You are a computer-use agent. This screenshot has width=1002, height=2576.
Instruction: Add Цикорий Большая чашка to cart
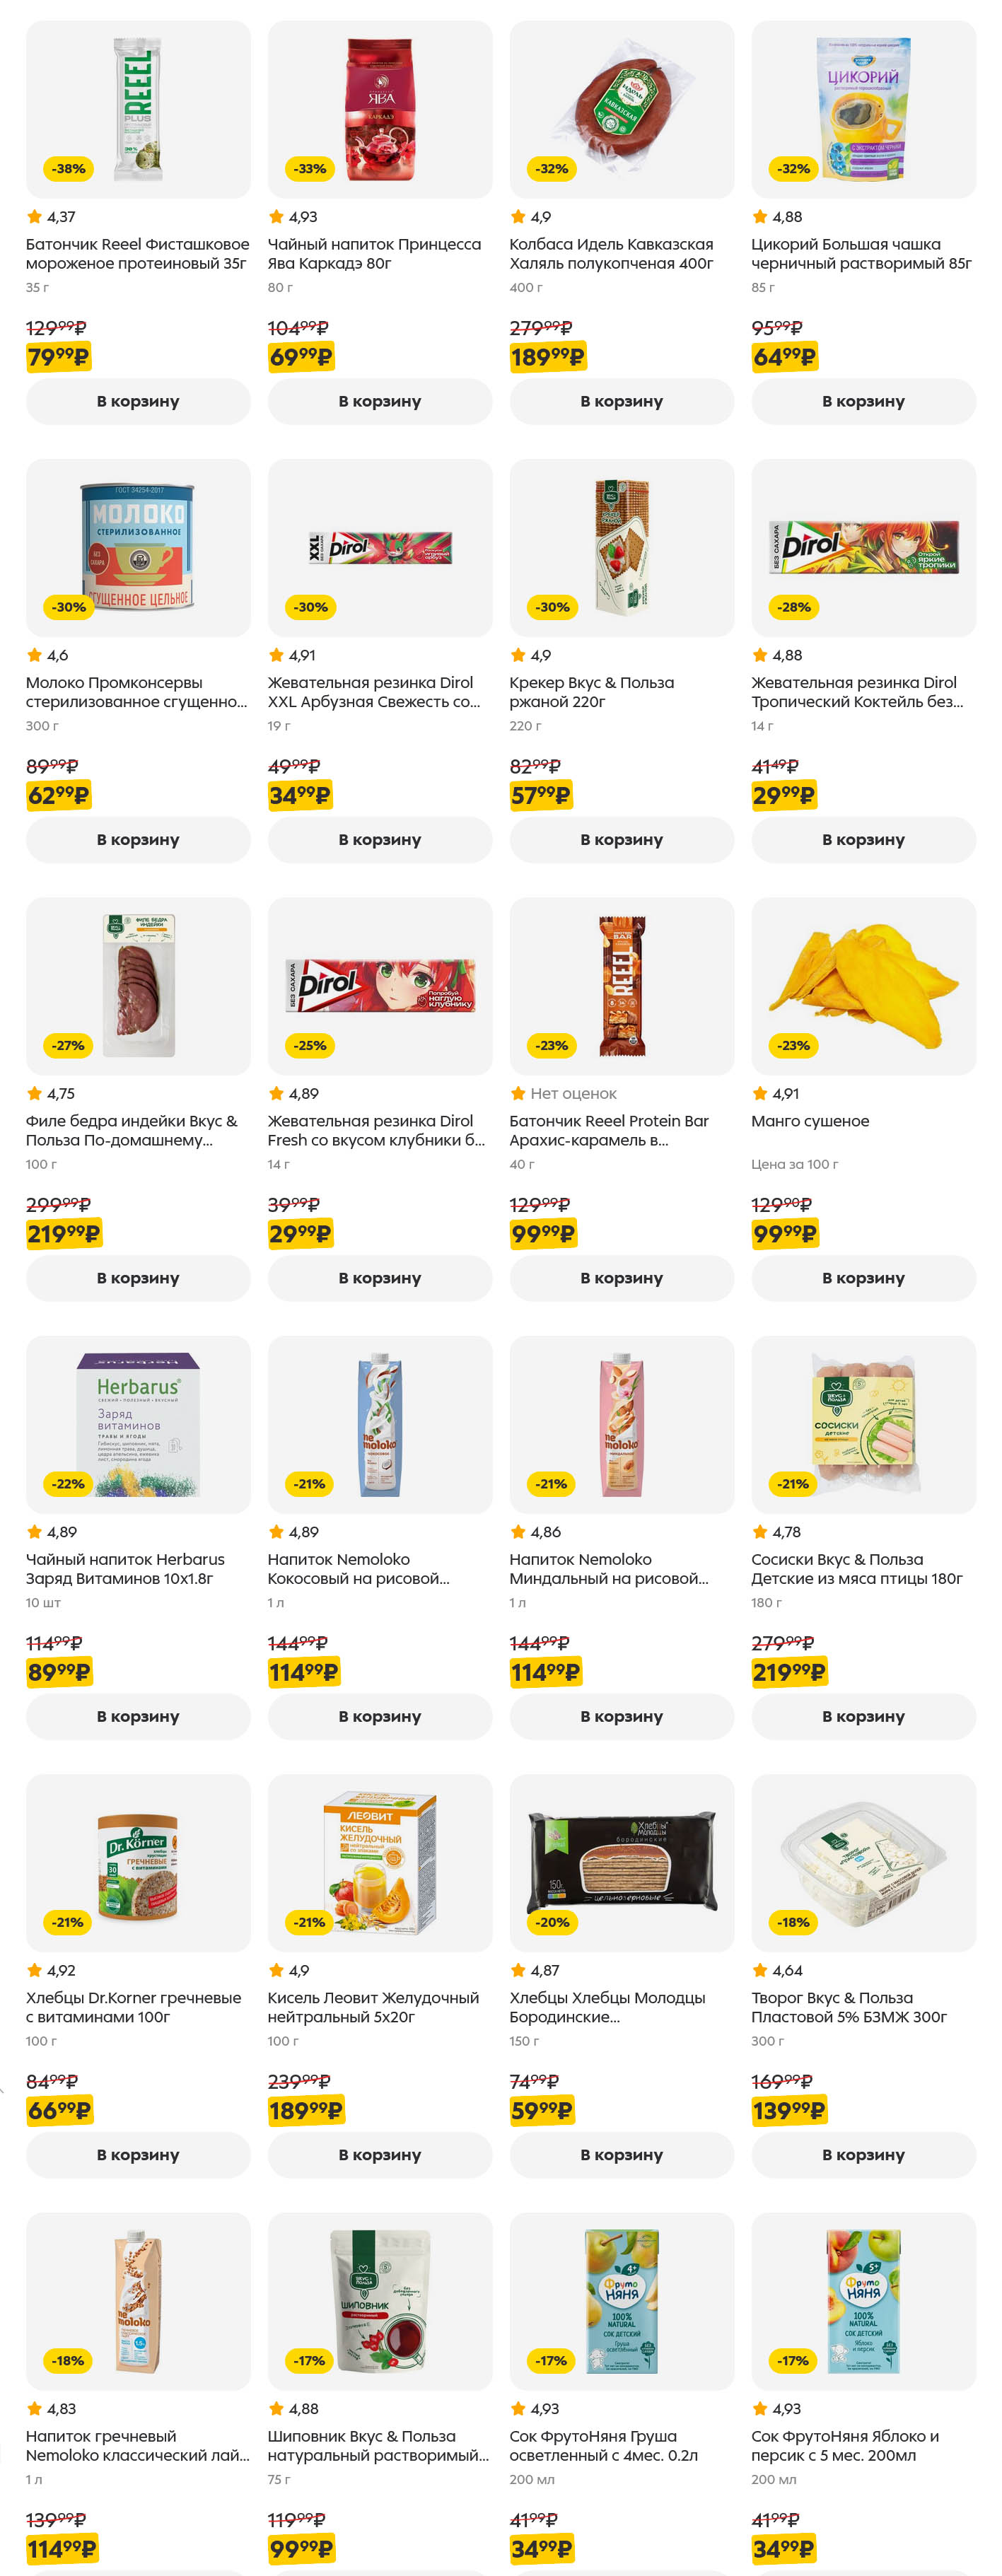[863, 401]
